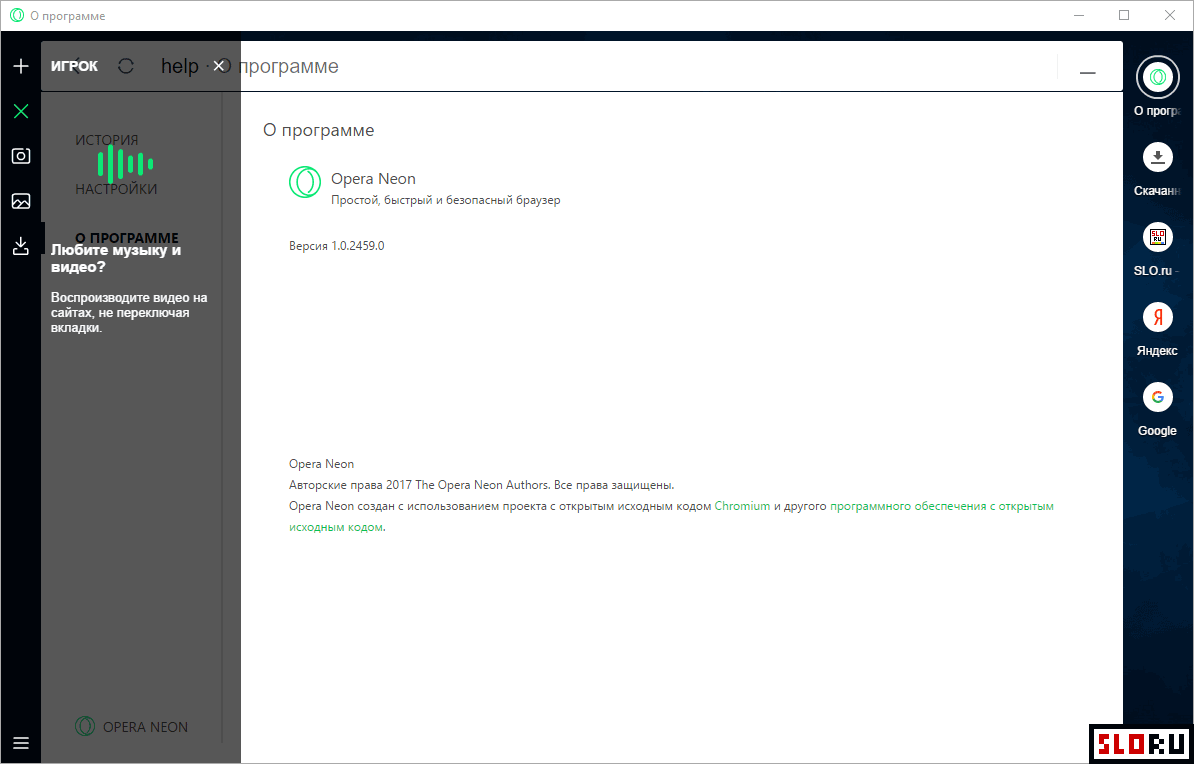This screenshot has height=764, width=1194.
Task: Go to НАСТРОЙКИ in the sidebar menu
Action: [x=117, y=189]
